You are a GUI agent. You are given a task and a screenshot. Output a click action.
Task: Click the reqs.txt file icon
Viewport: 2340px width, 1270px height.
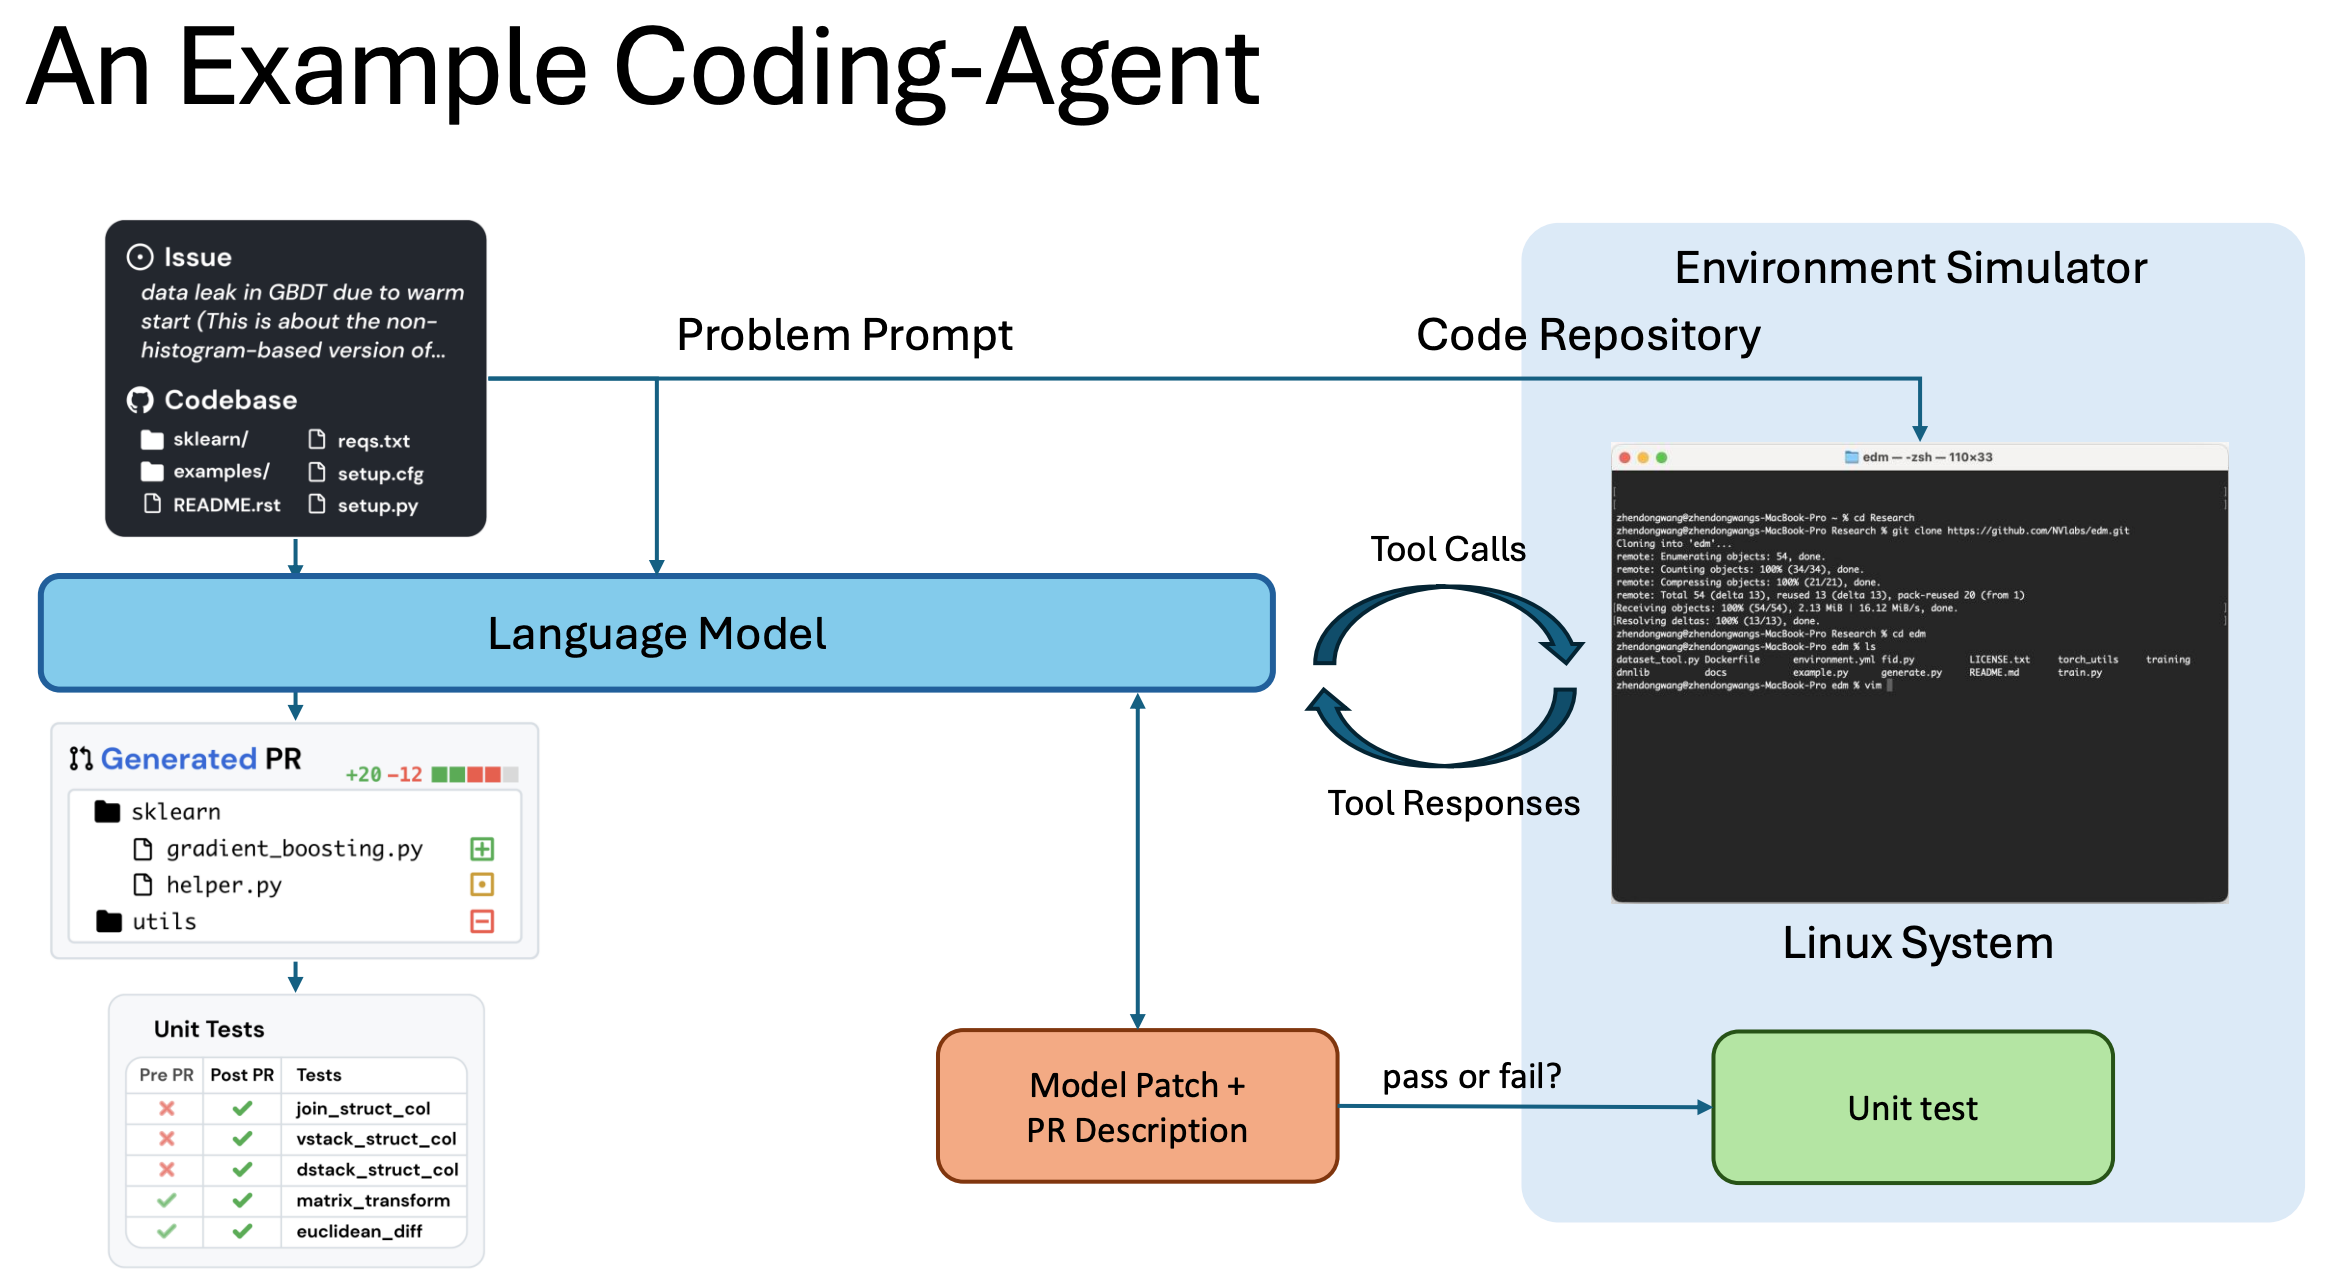pos(317,439)
